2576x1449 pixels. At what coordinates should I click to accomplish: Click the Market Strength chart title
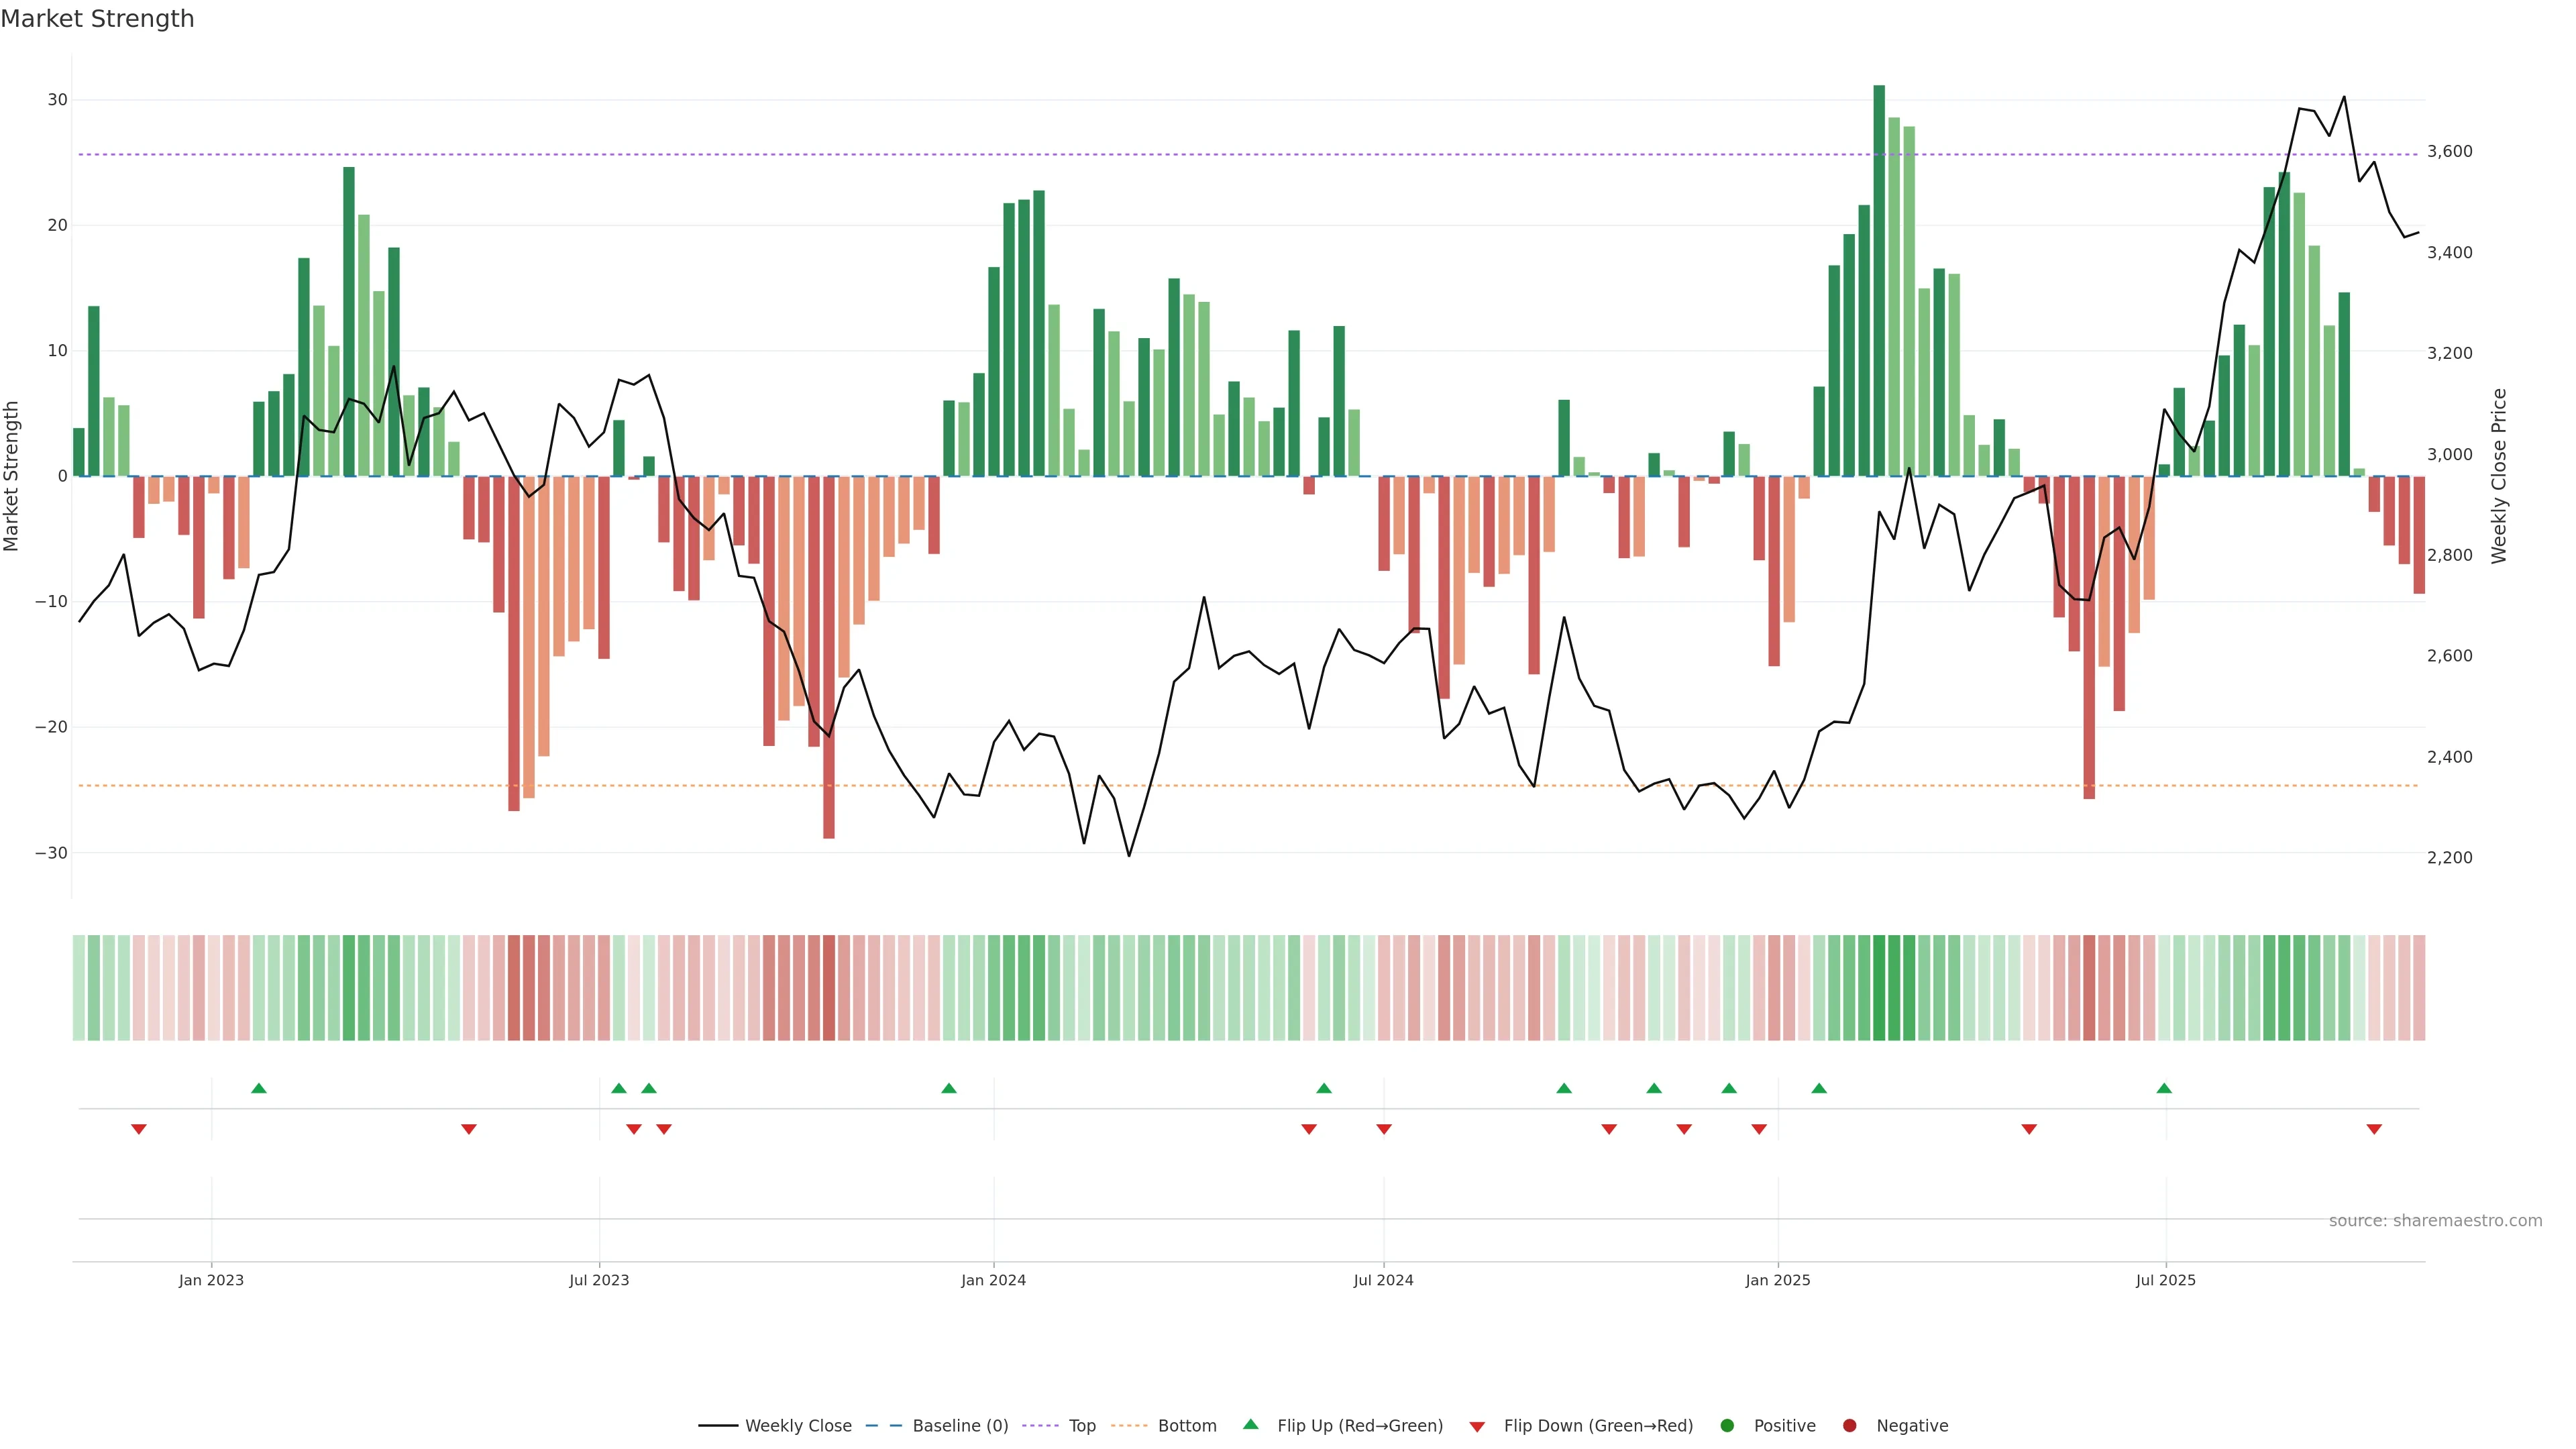[x=97, y=19]
